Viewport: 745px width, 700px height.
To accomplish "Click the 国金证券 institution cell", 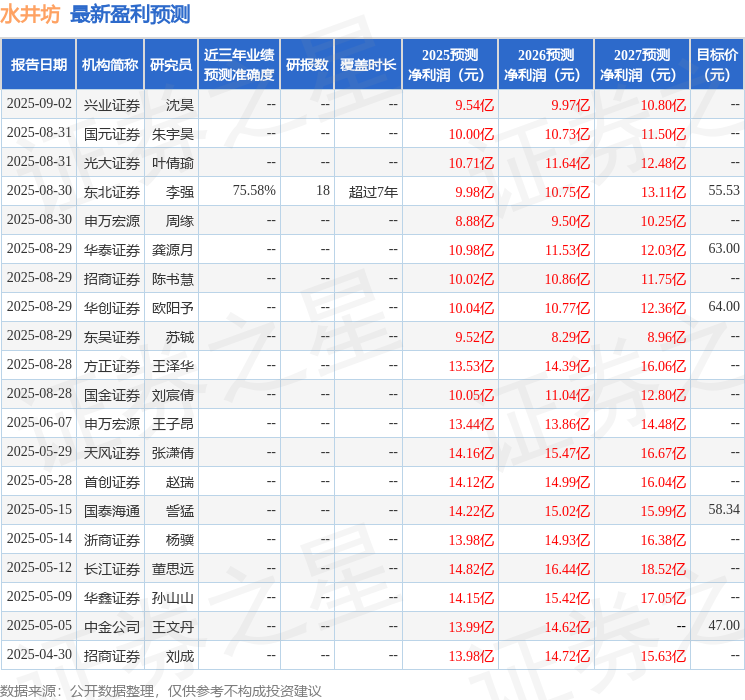I will [112, 395].
